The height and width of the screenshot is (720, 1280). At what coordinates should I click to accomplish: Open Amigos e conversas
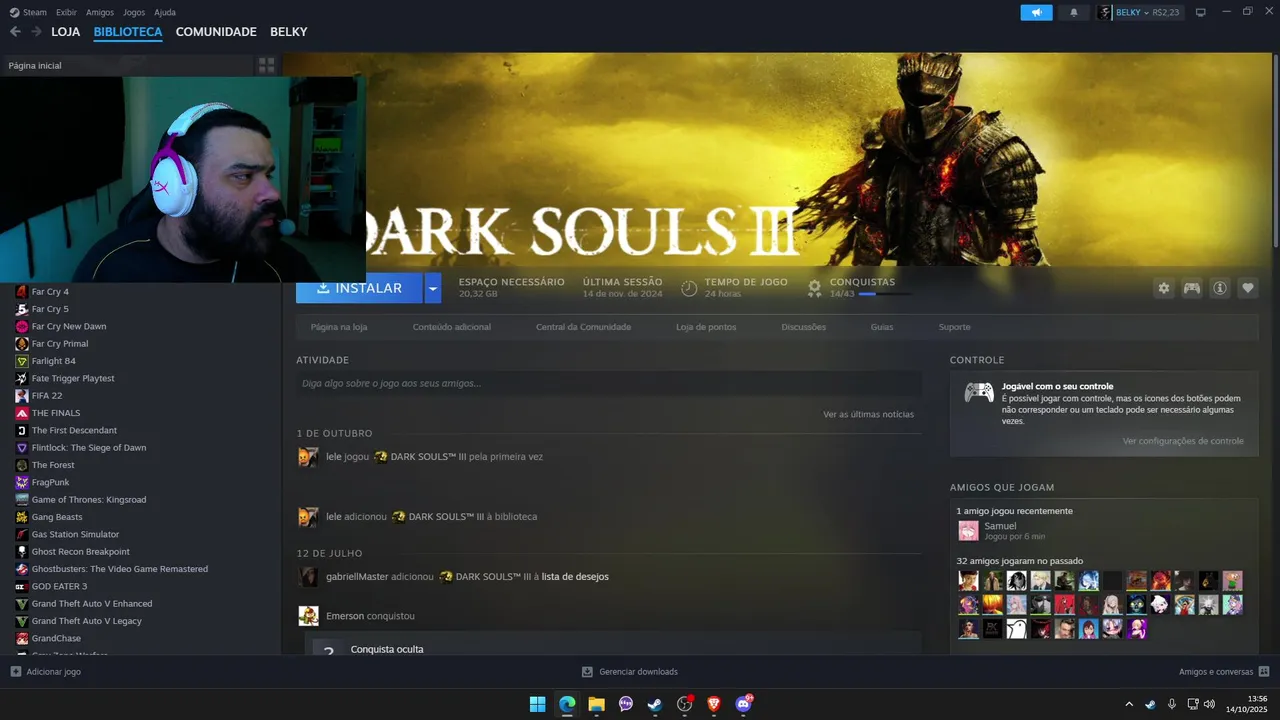pos(1224,672)
